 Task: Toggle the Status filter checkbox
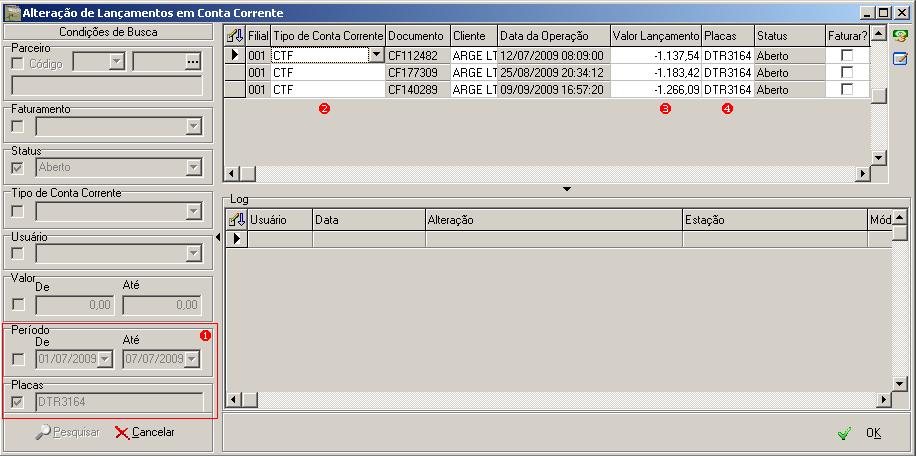pyautogui.click(x=18, y=168)
